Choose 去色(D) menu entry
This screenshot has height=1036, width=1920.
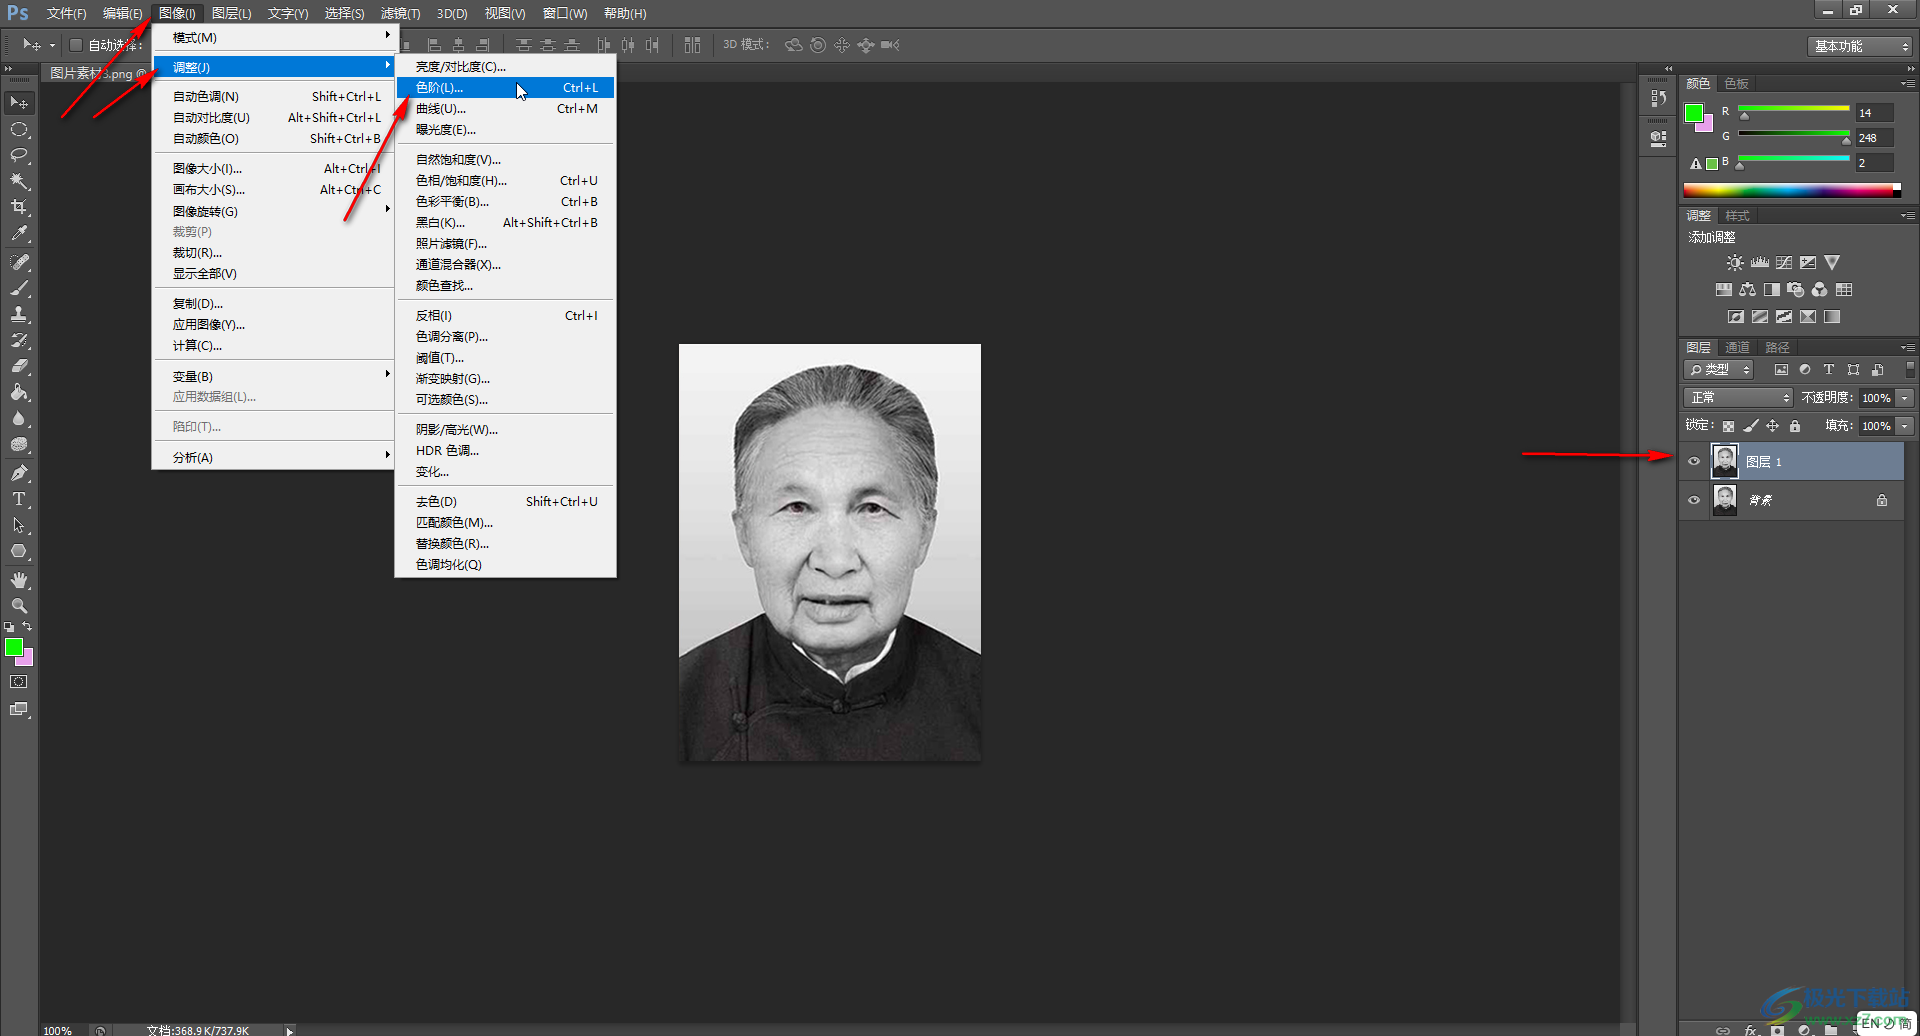coord(506,502)
